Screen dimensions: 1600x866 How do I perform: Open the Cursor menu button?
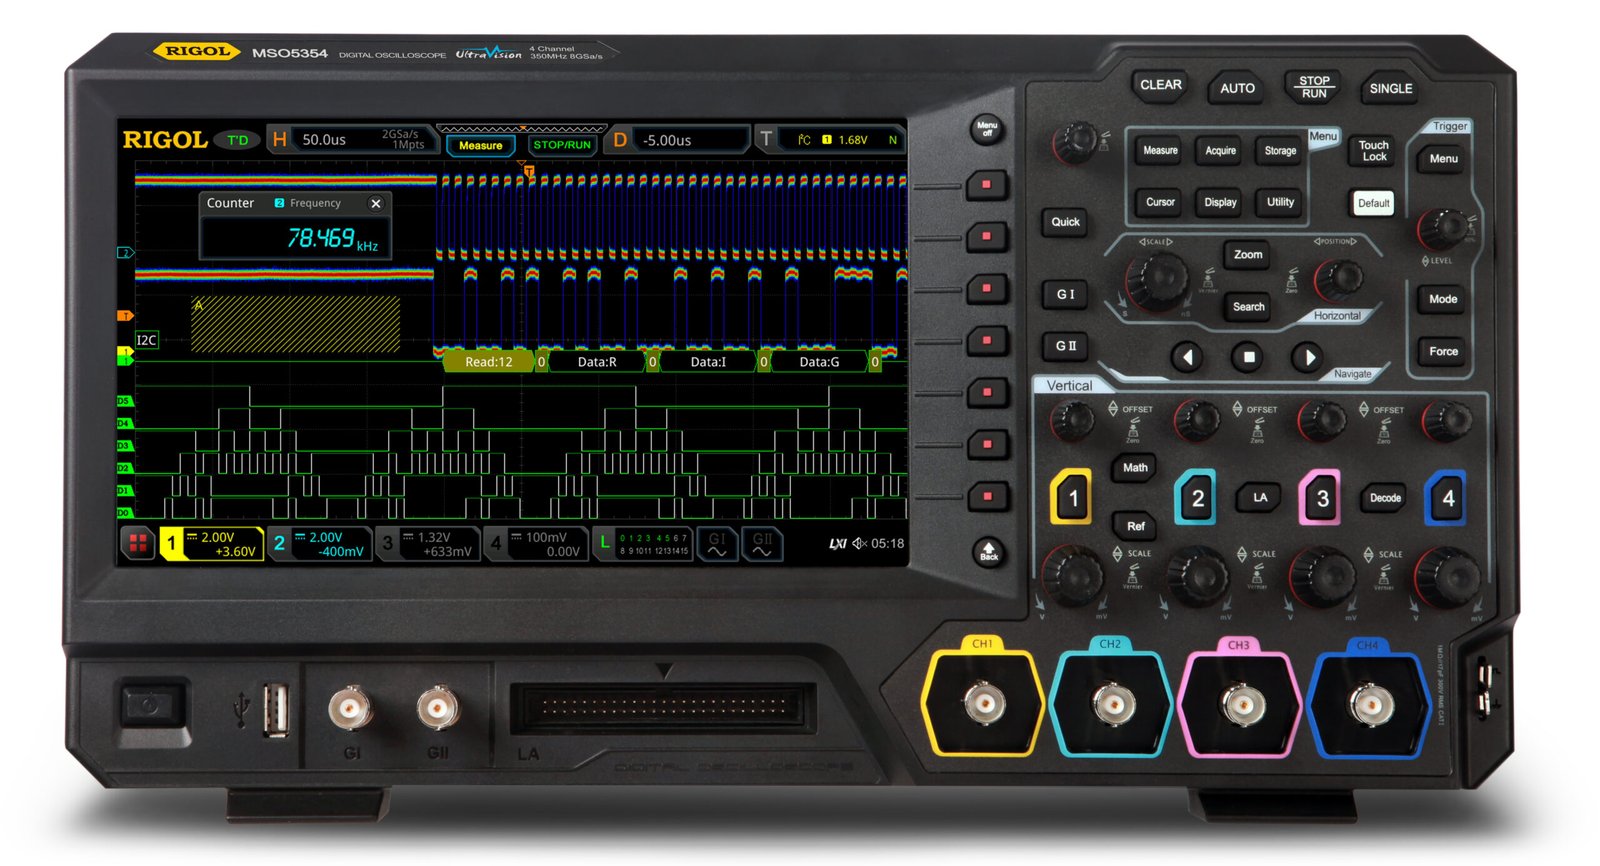1160,202
